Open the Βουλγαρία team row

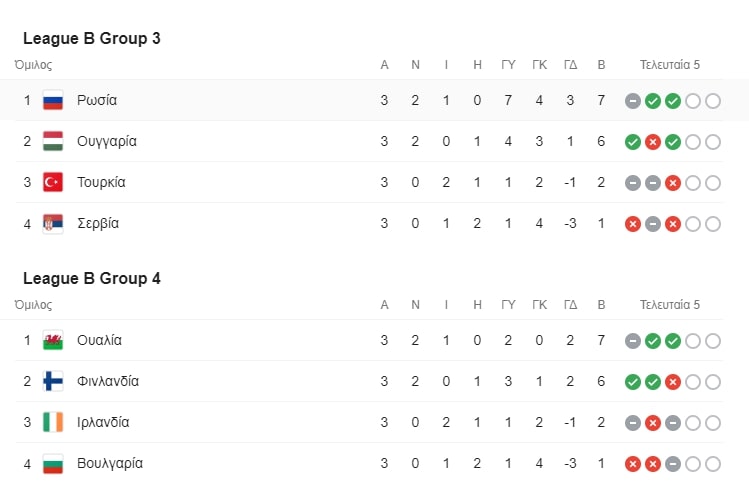click(369, 464)
